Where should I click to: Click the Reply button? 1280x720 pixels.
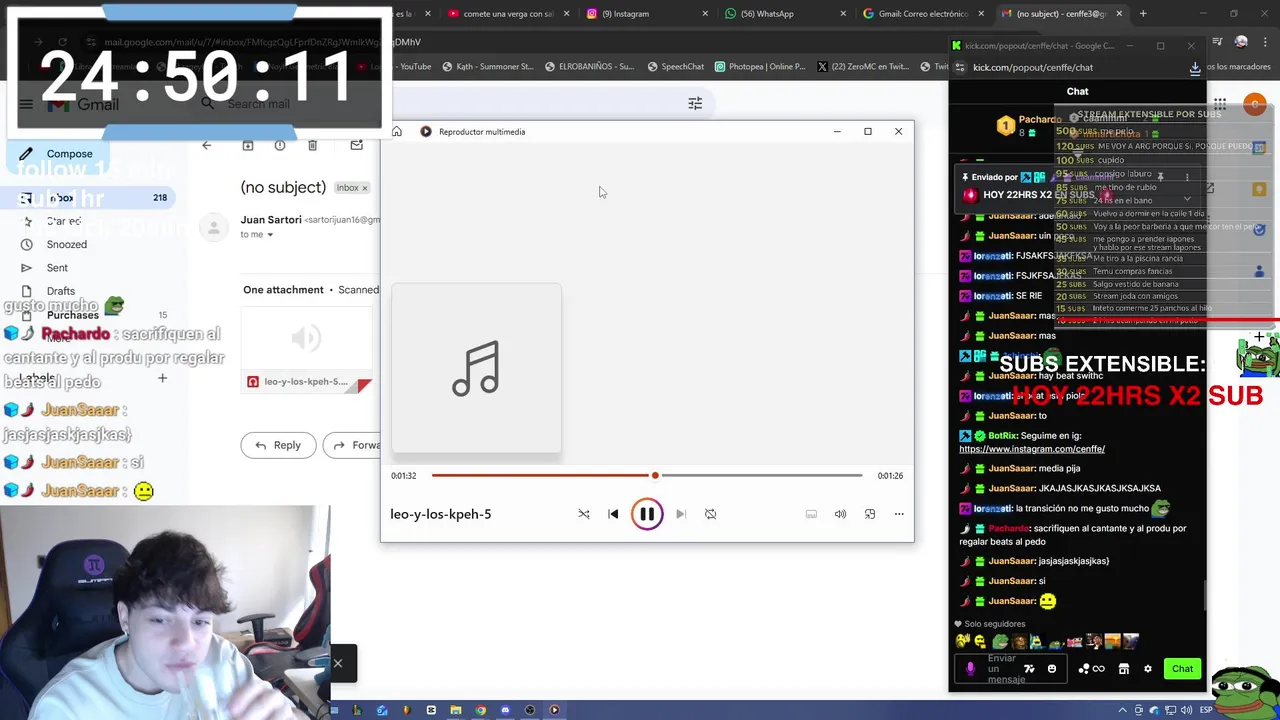(278, 445)
